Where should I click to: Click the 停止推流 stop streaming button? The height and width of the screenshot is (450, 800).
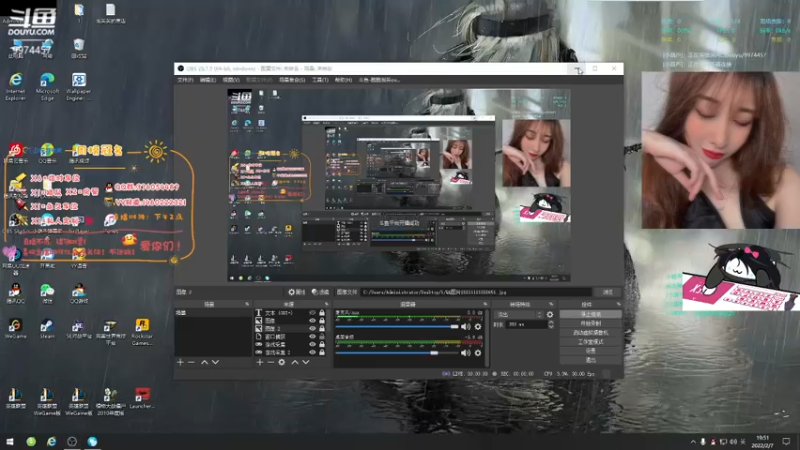(591, 314)
